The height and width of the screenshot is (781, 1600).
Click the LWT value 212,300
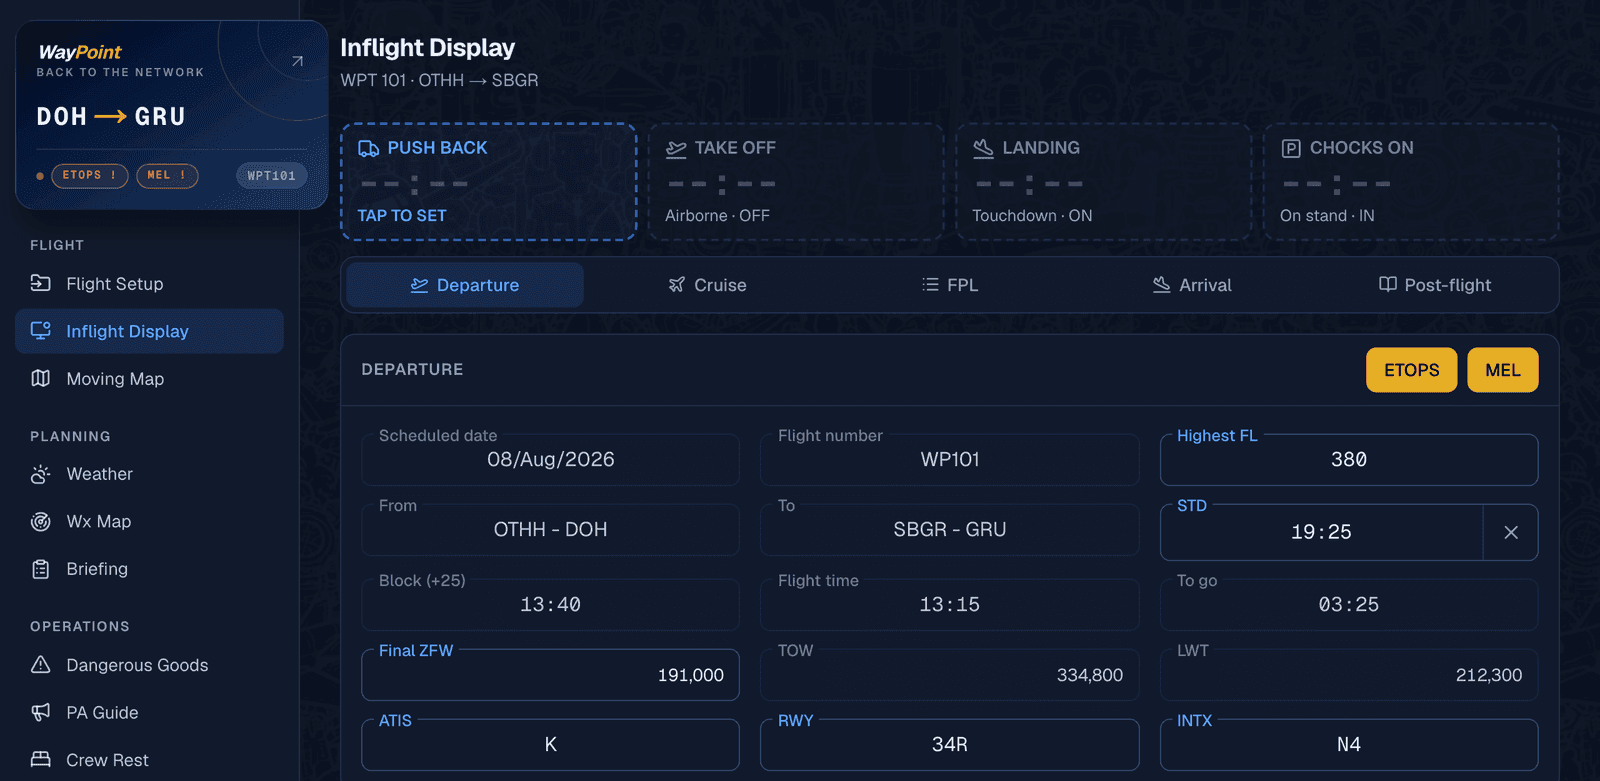coord(1489,675)
